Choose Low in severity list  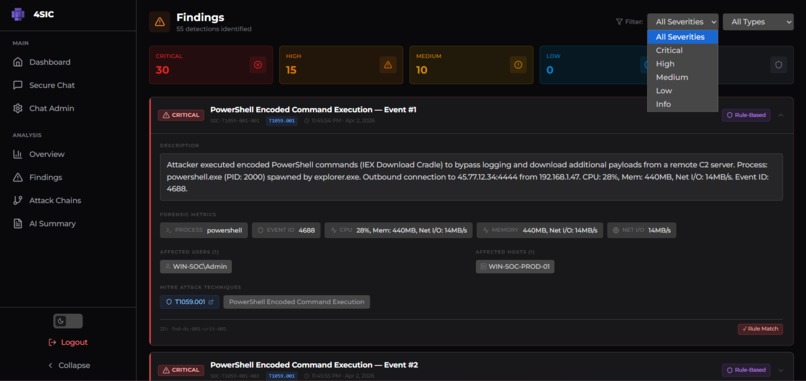pos(682,90)
